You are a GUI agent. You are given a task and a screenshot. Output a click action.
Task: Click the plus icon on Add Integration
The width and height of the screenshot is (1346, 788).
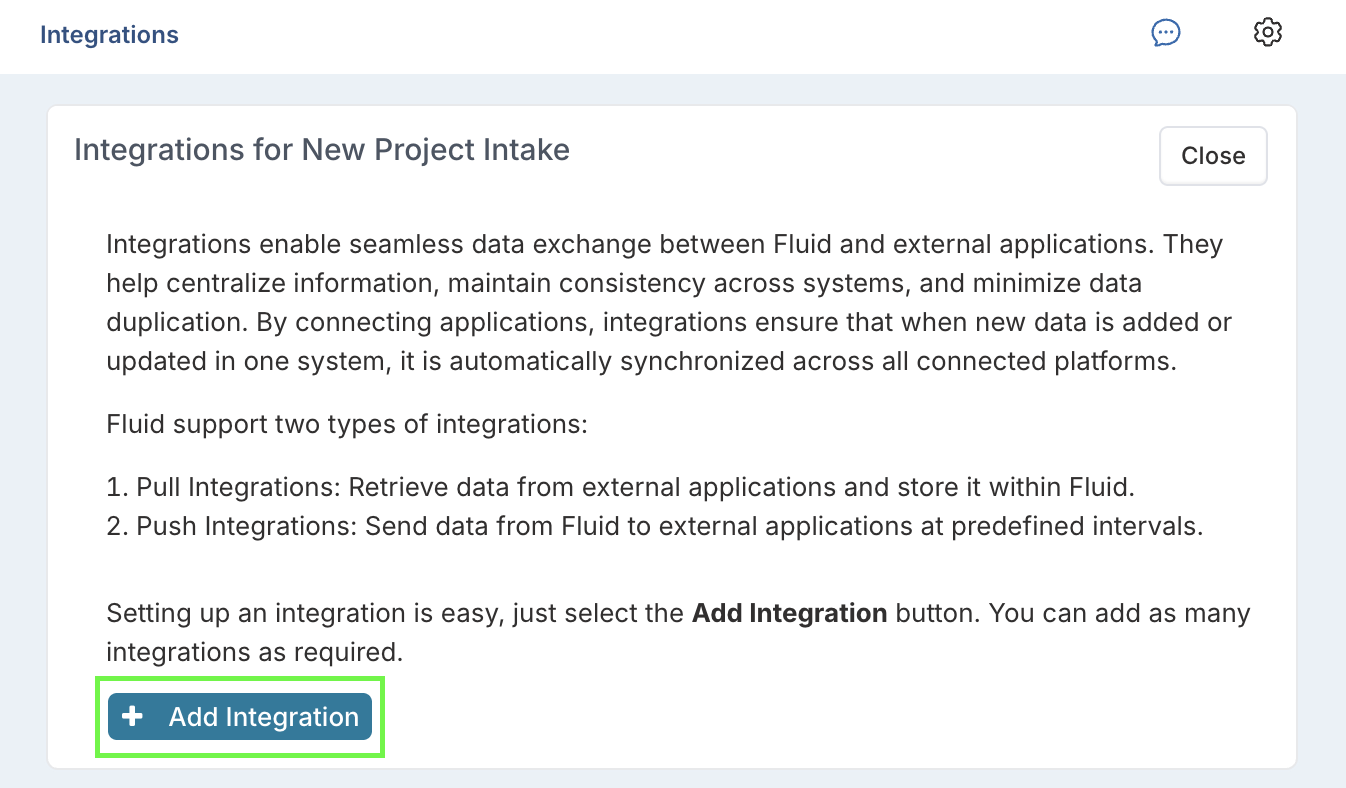point(132,717)
